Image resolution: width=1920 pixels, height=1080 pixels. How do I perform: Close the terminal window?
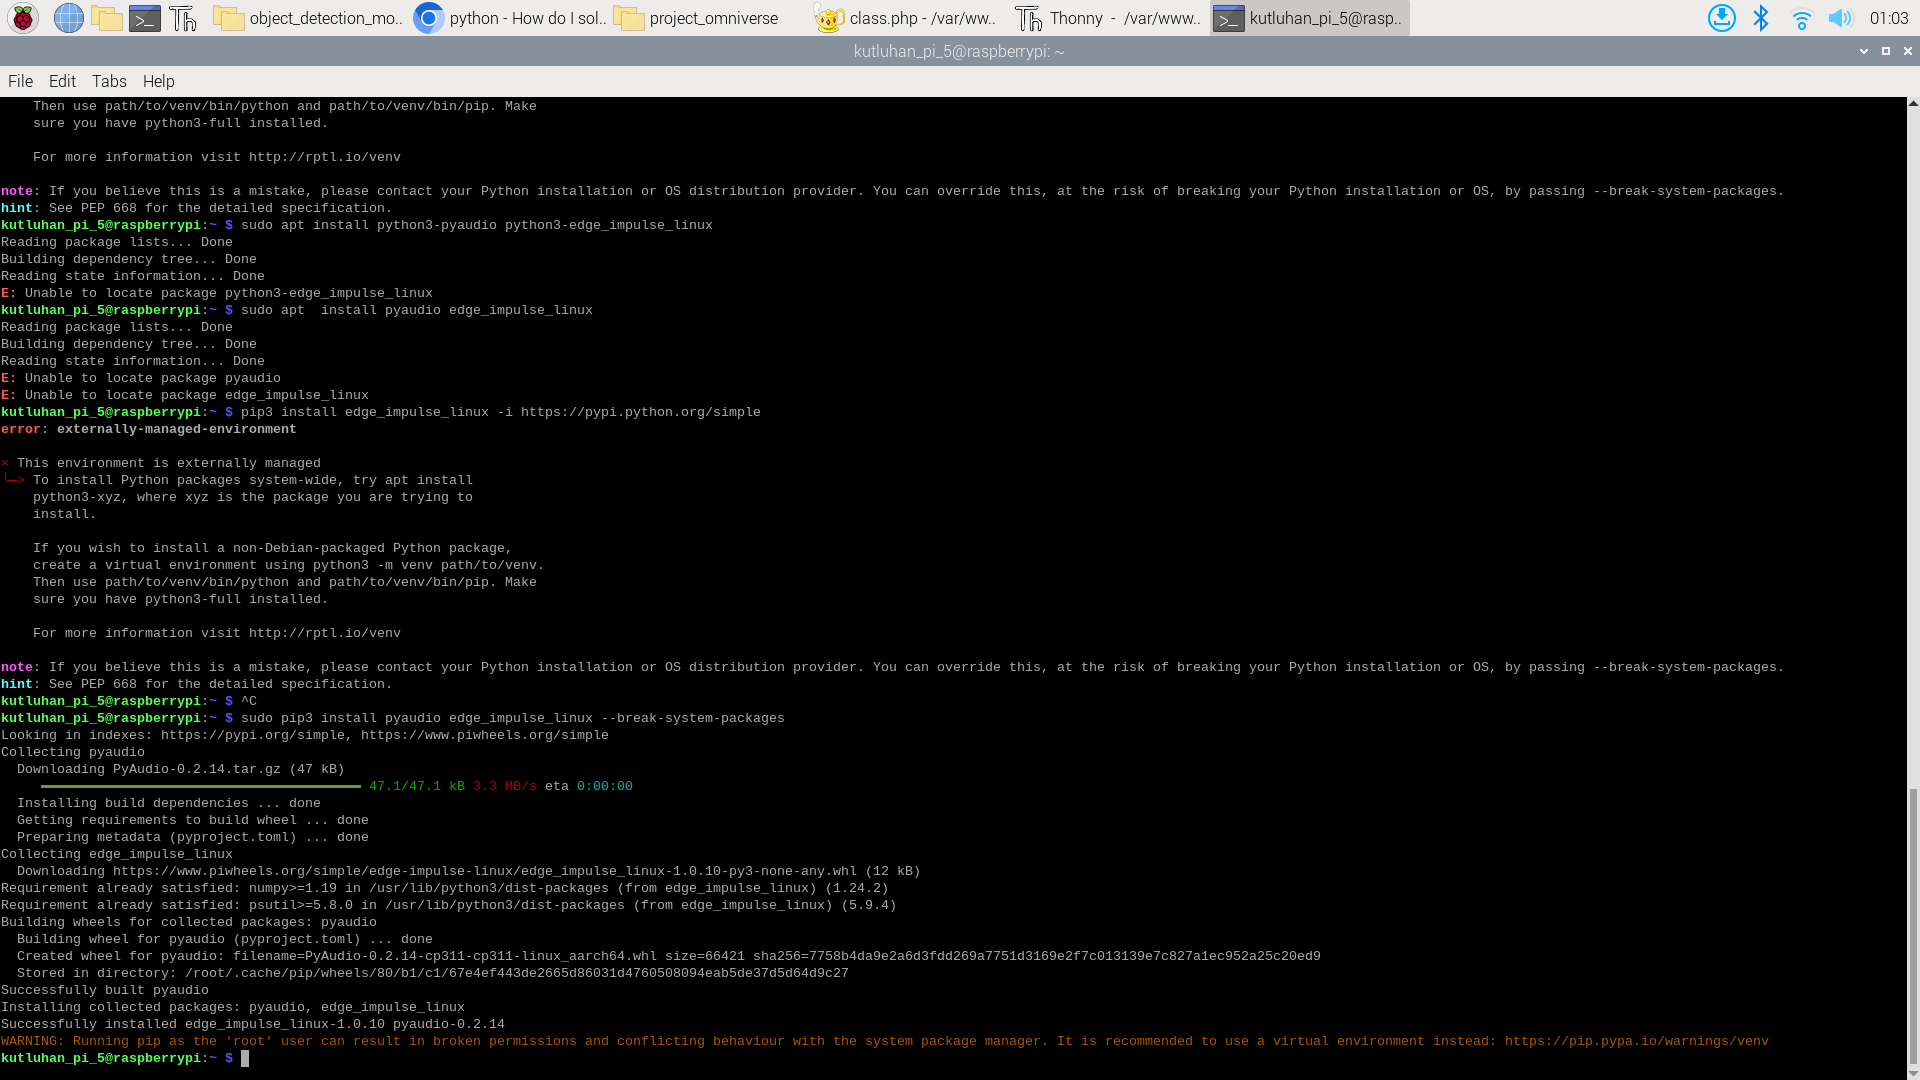pos(1907,51)
